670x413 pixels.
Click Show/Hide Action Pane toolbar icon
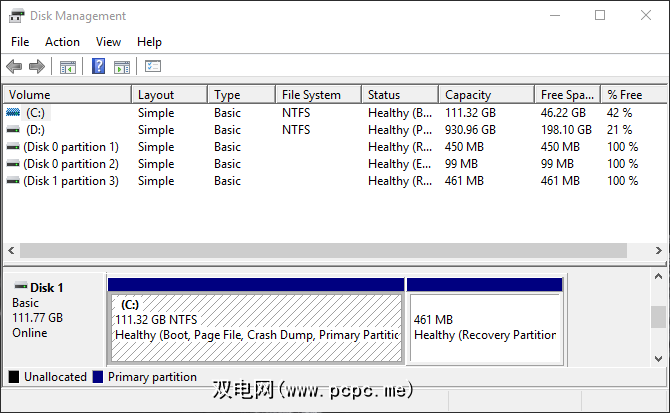click(x=122, y=67)
